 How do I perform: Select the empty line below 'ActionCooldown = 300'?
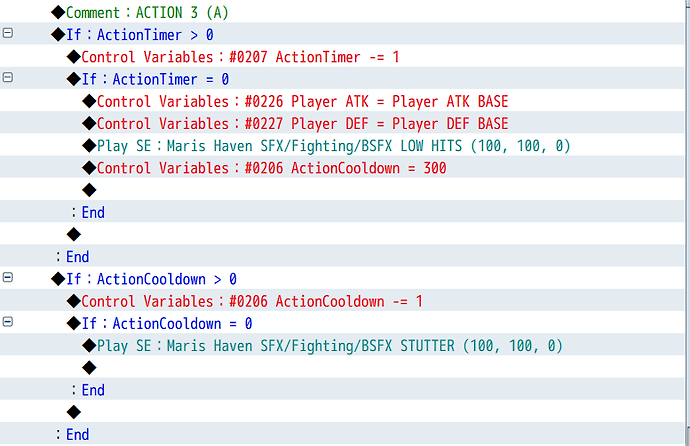(x=89, y=190)
